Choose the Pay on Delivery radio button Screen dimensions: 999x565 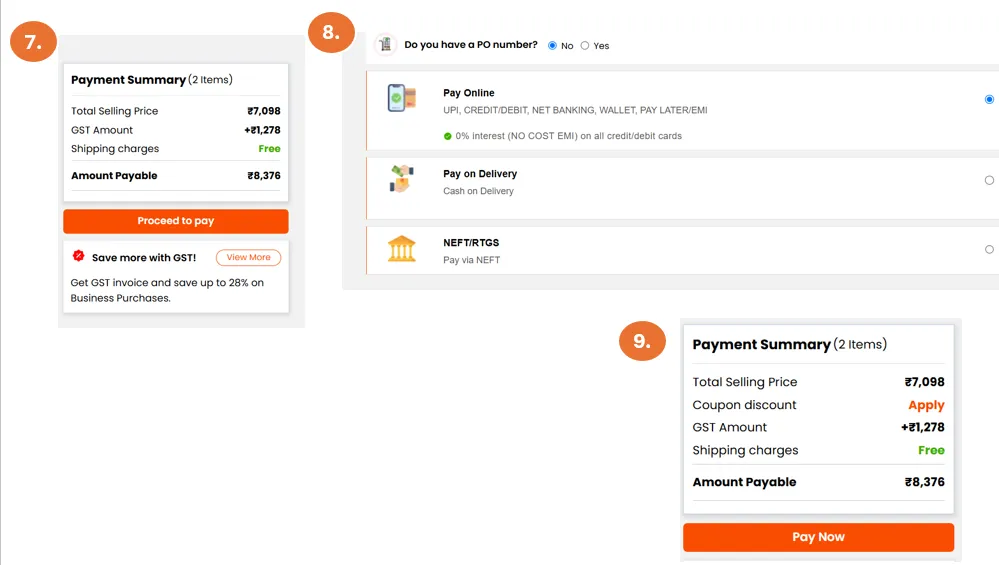989,180
